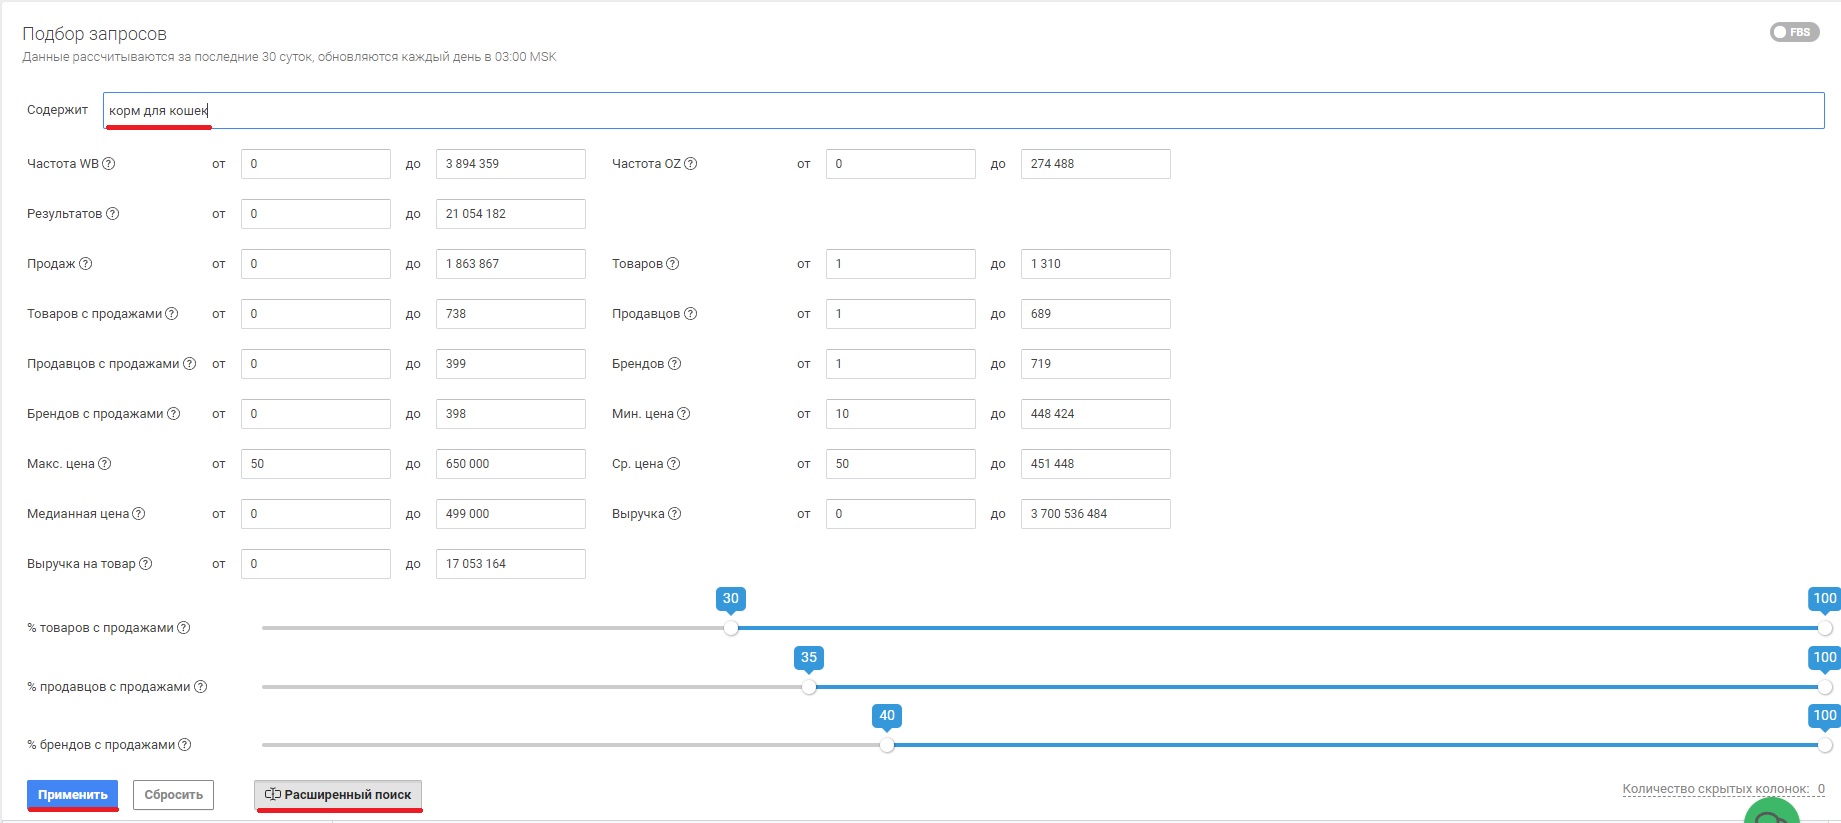Viewport: 1841px width, 823px height.
Task: Click question icon next to Продаж
Action: [x=86, y=264]
